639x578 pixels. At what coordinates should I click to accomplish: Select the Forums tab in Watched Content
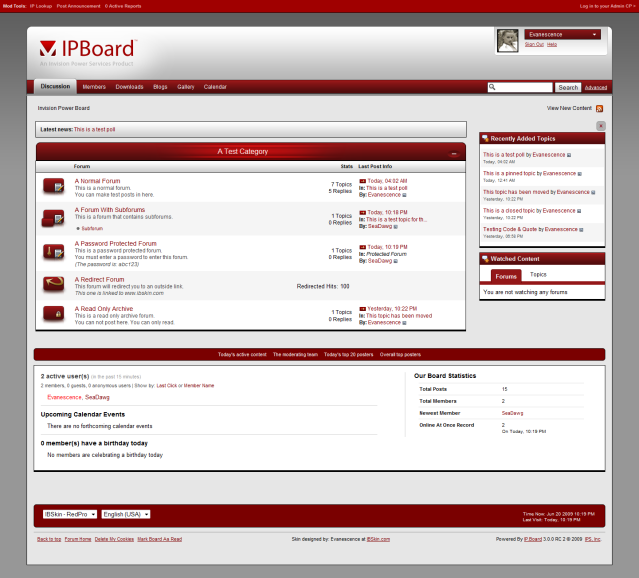pyautogui.click(x=506, y=276)
